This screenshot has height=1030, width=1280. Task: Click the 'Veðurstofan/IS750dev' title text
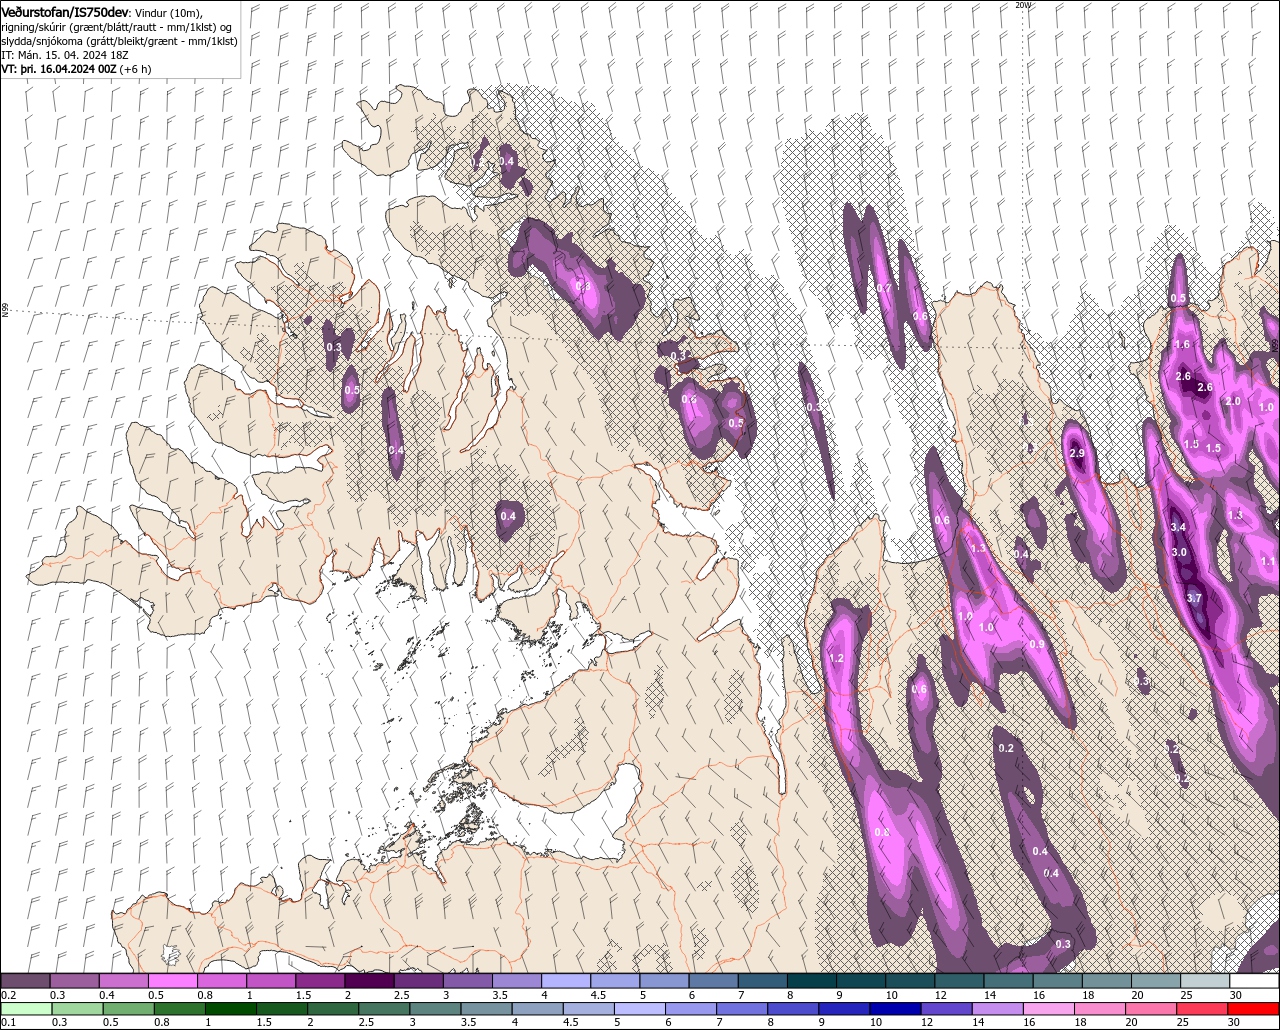[64, 11]
